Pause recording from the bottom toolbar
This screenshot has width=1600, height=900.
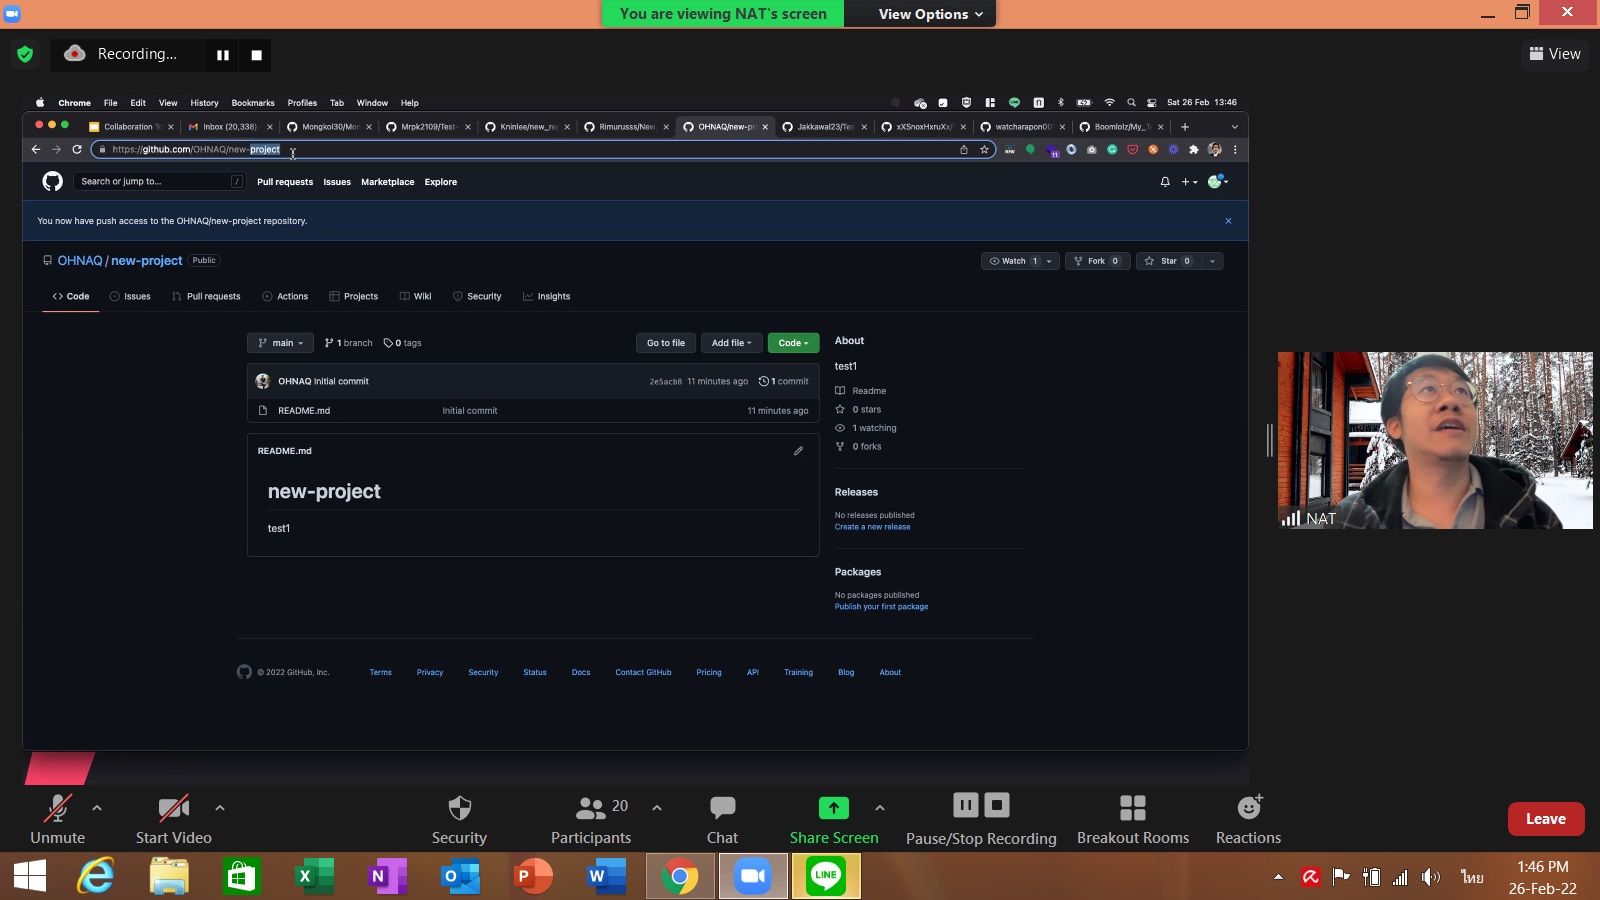pos(965,805)
